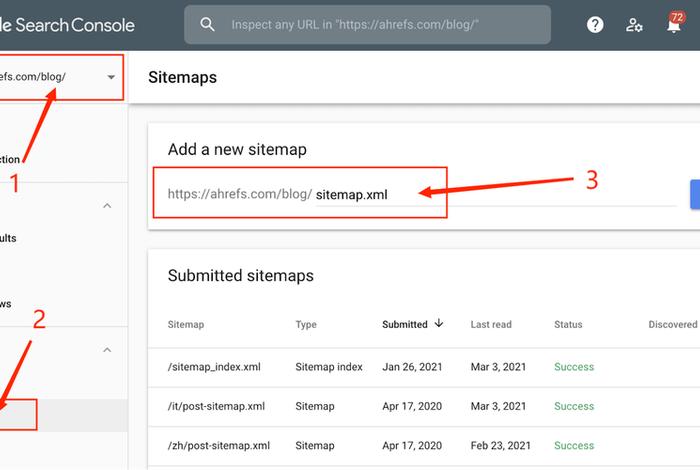
Task: Open the help question mark icon
Action: click(x=595, y=25)
